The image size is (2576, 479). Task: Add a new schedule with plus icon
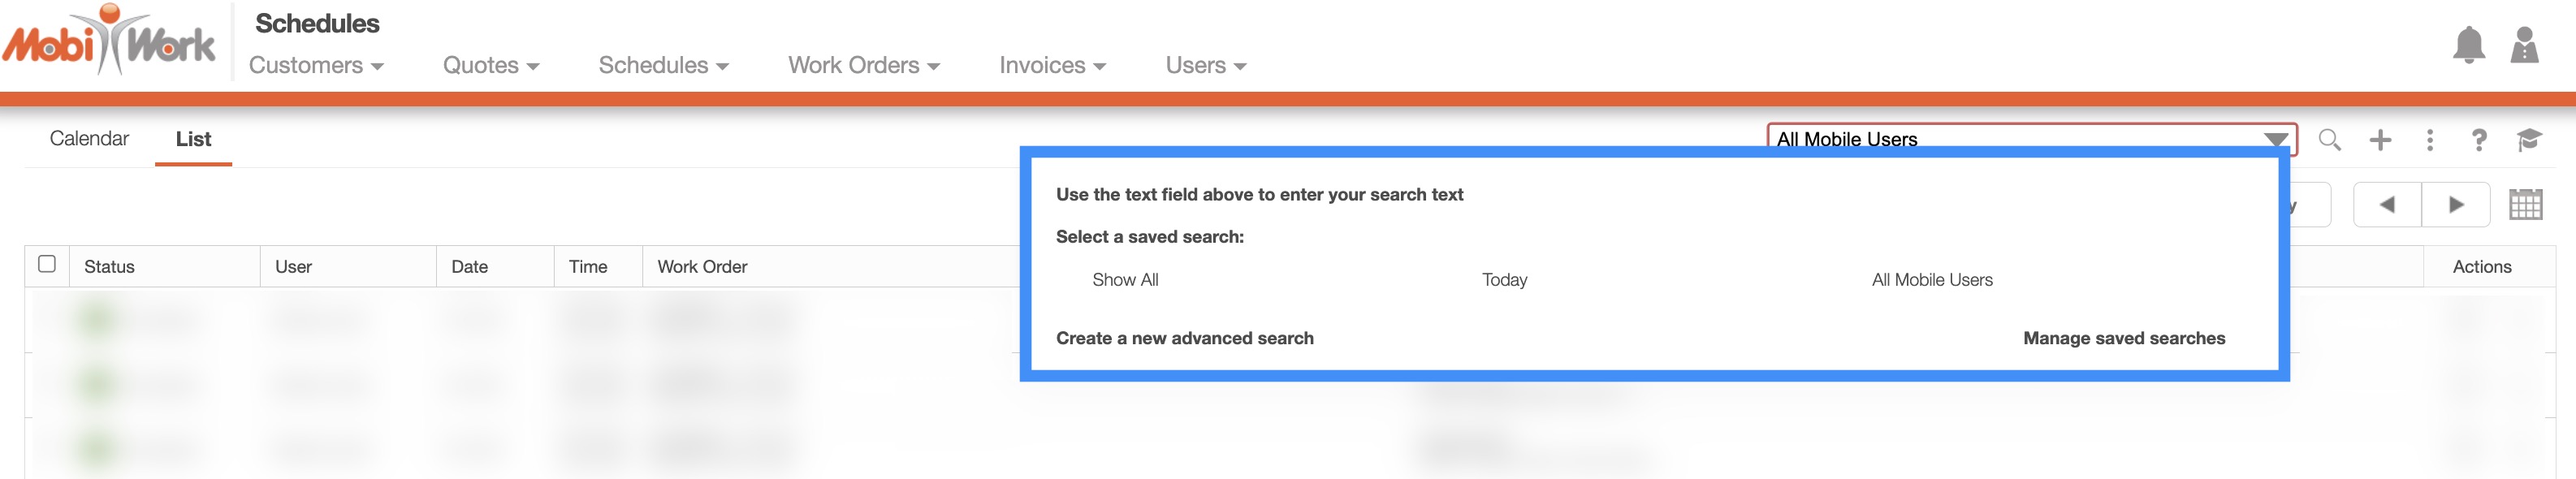click(2380, 140)
